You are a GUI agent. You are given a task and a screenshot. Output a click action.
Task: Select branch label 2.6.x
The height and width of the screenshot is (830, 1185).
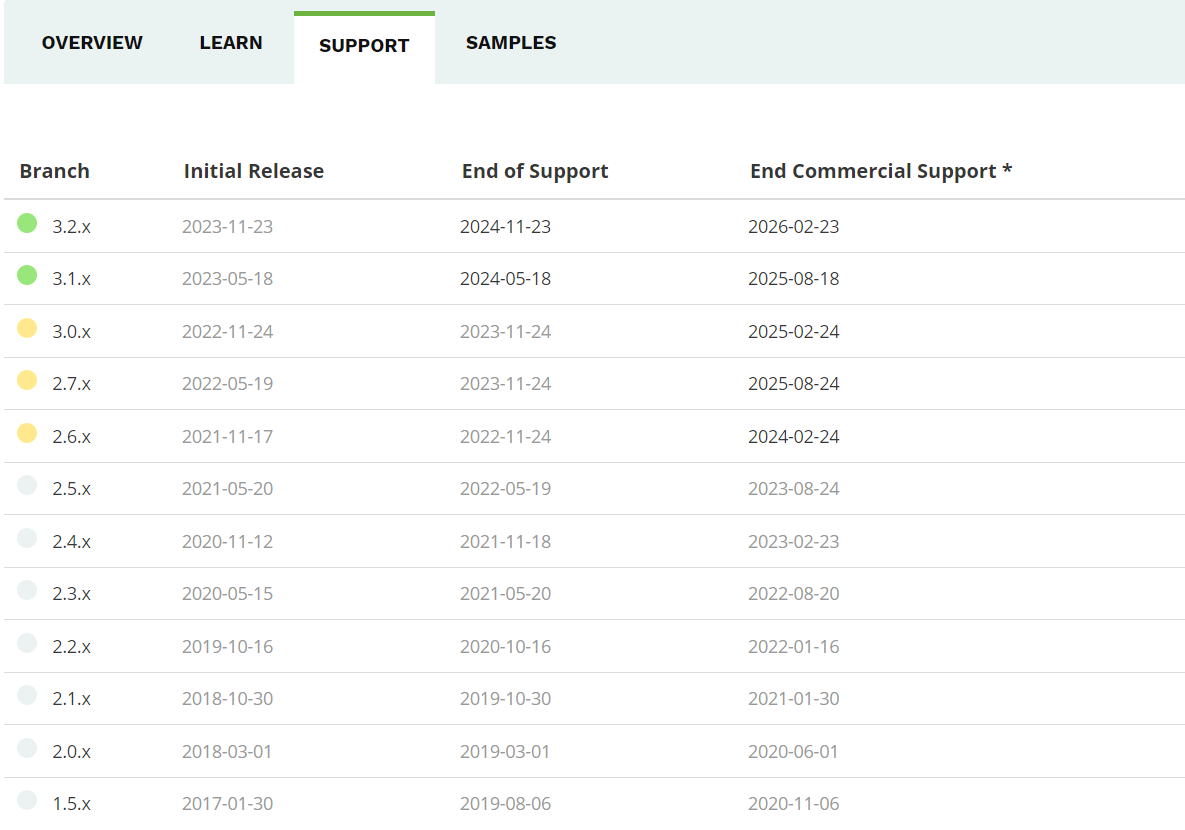click(72, 437)
